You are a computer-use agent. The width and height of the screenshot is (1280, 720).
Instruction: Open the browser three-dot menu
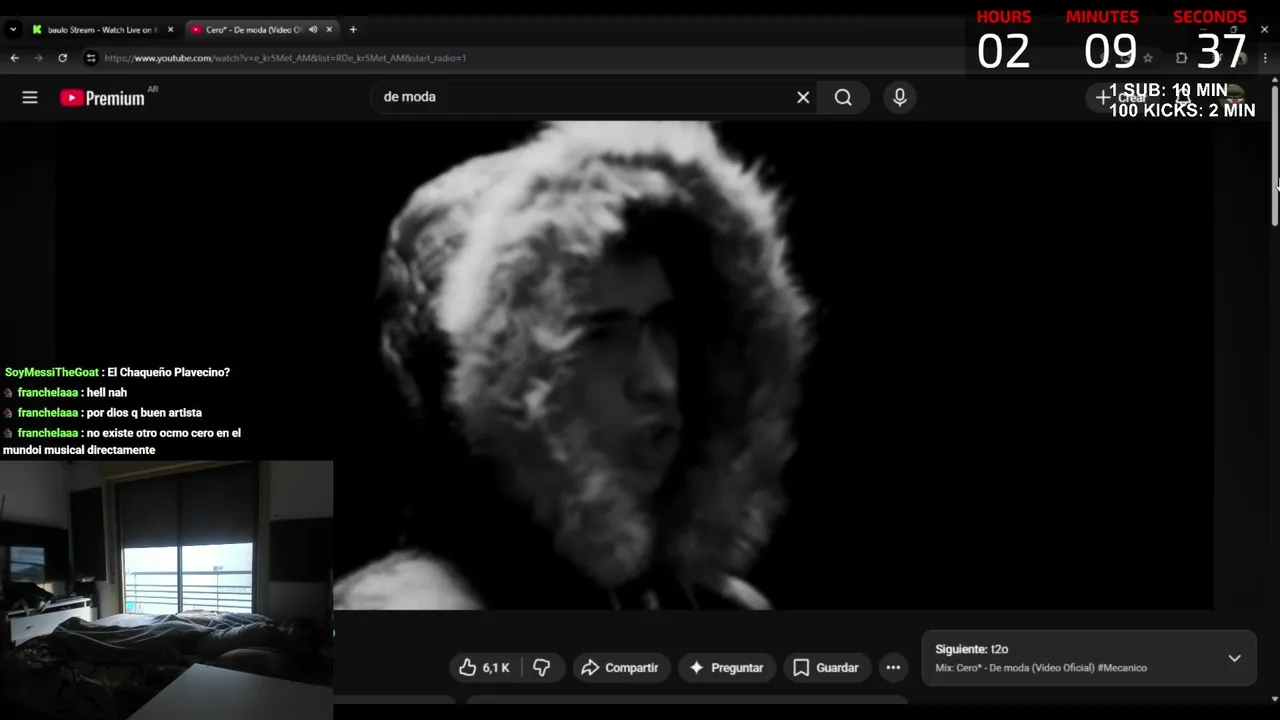pyautogui.click(x=1265, y=58)
